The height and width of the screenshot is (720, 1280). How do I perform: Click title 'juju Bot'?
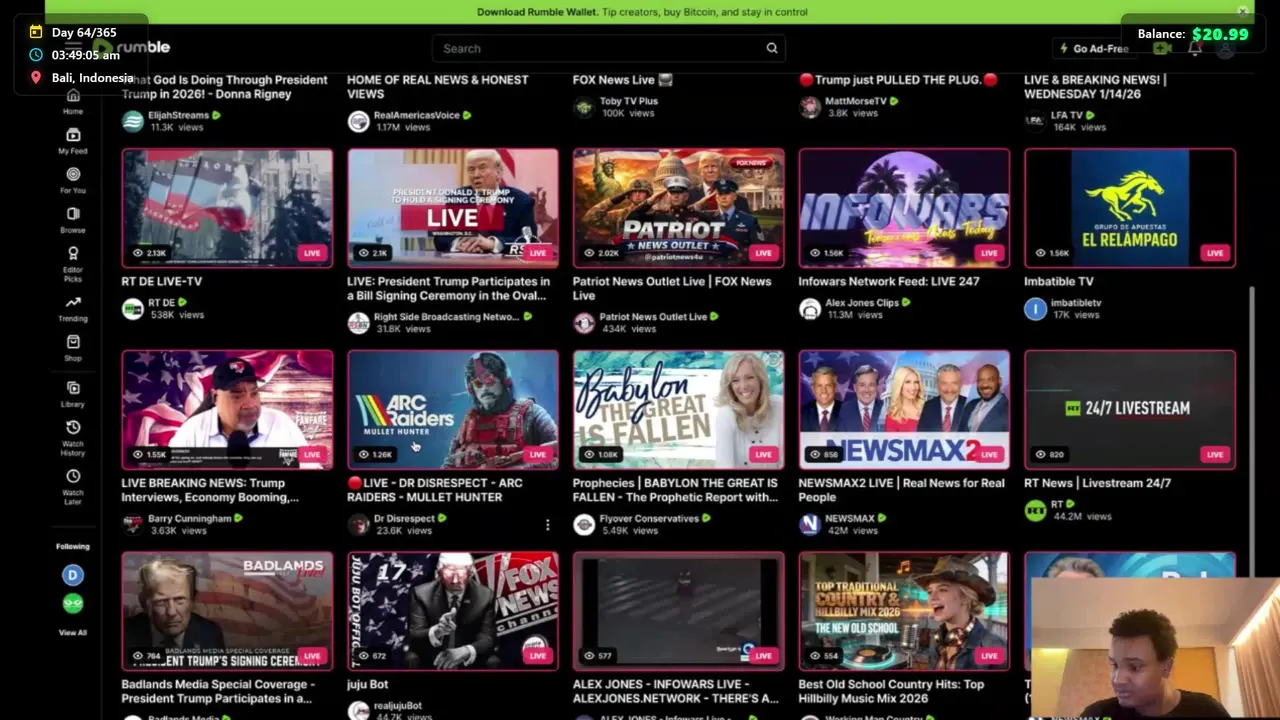coord(367,685)
